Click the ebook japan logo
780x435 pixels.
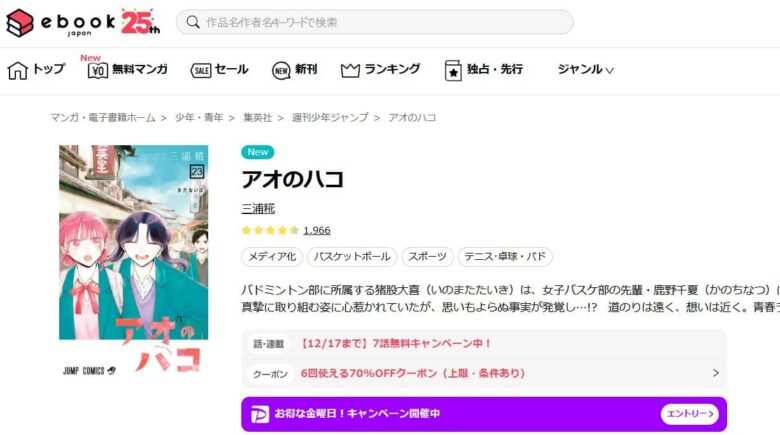61,22
